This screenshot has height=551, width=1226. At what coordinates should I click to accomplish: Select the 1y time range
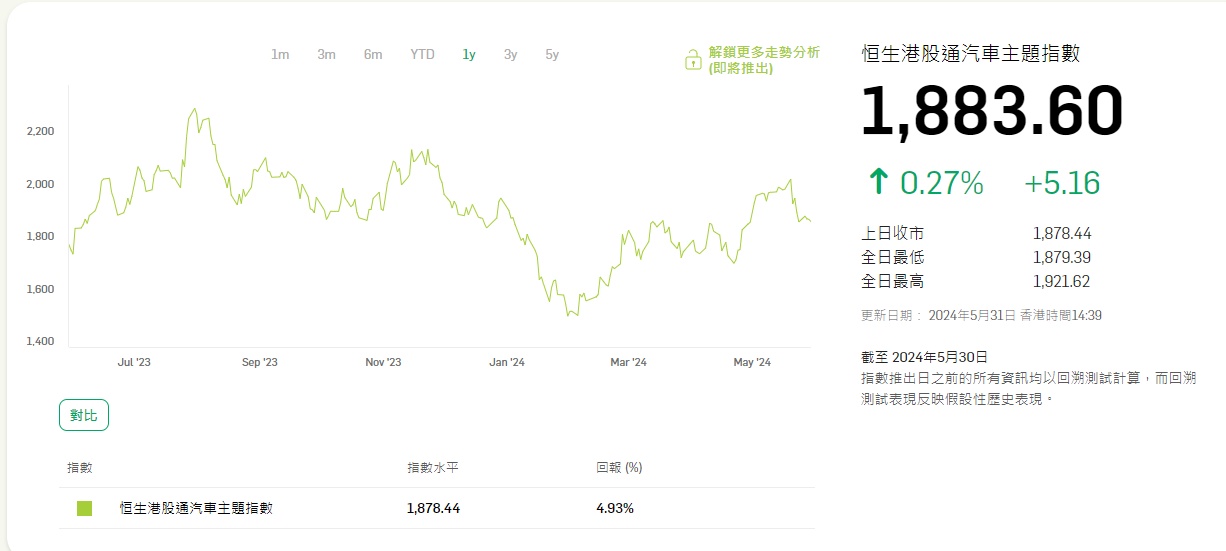tap(469, 55)
